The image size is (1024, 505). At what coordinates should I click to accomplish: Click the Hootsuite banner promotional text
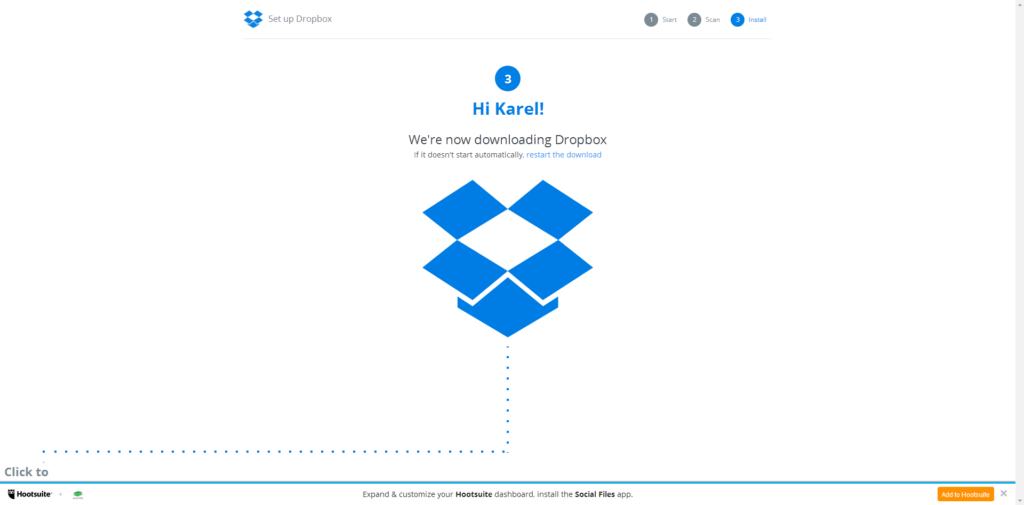498,495
